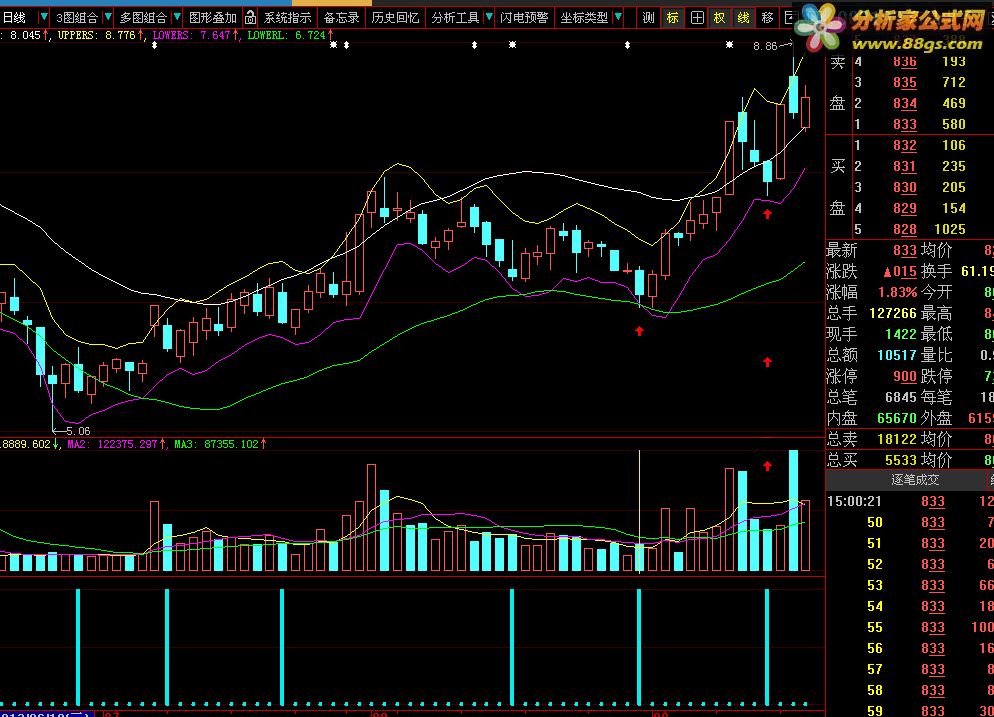The height and width of the screenshot is (717, 994).
Task: Select the 15:00:21 trade record row
Action: [x=910, y=501]
